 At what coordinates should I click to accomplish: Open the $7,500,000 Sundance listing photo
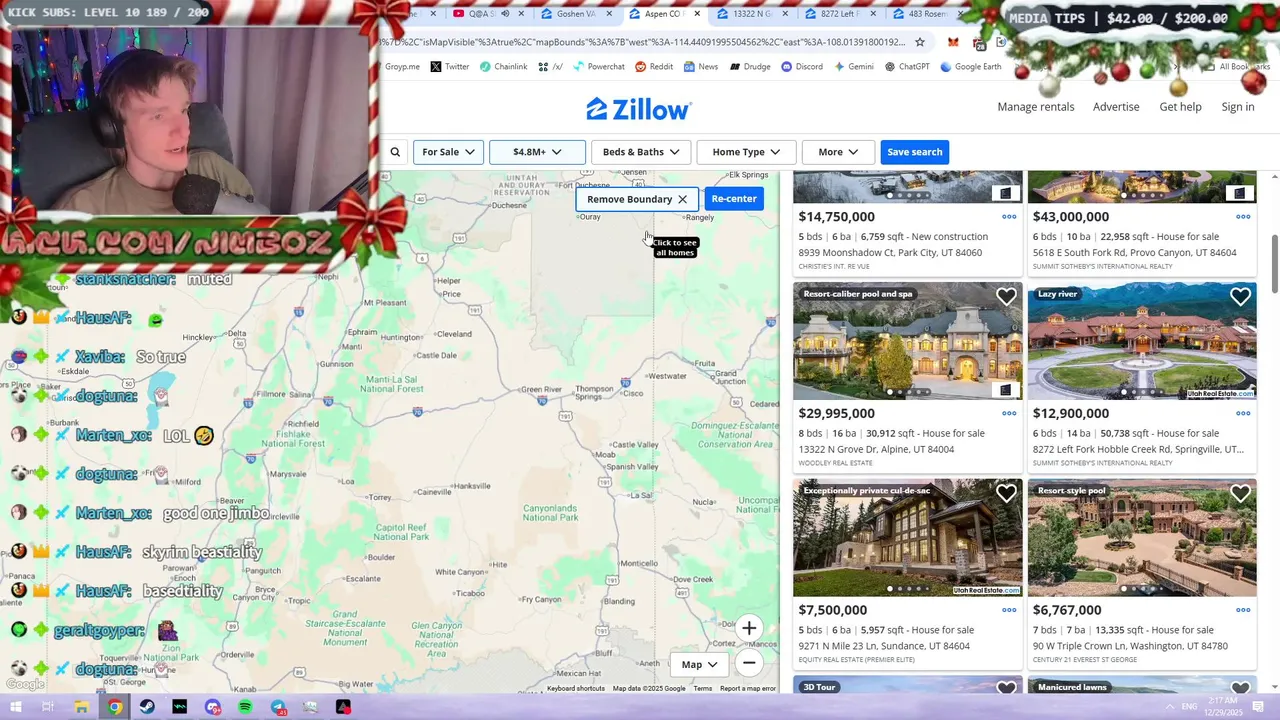[x=908, y=537]
